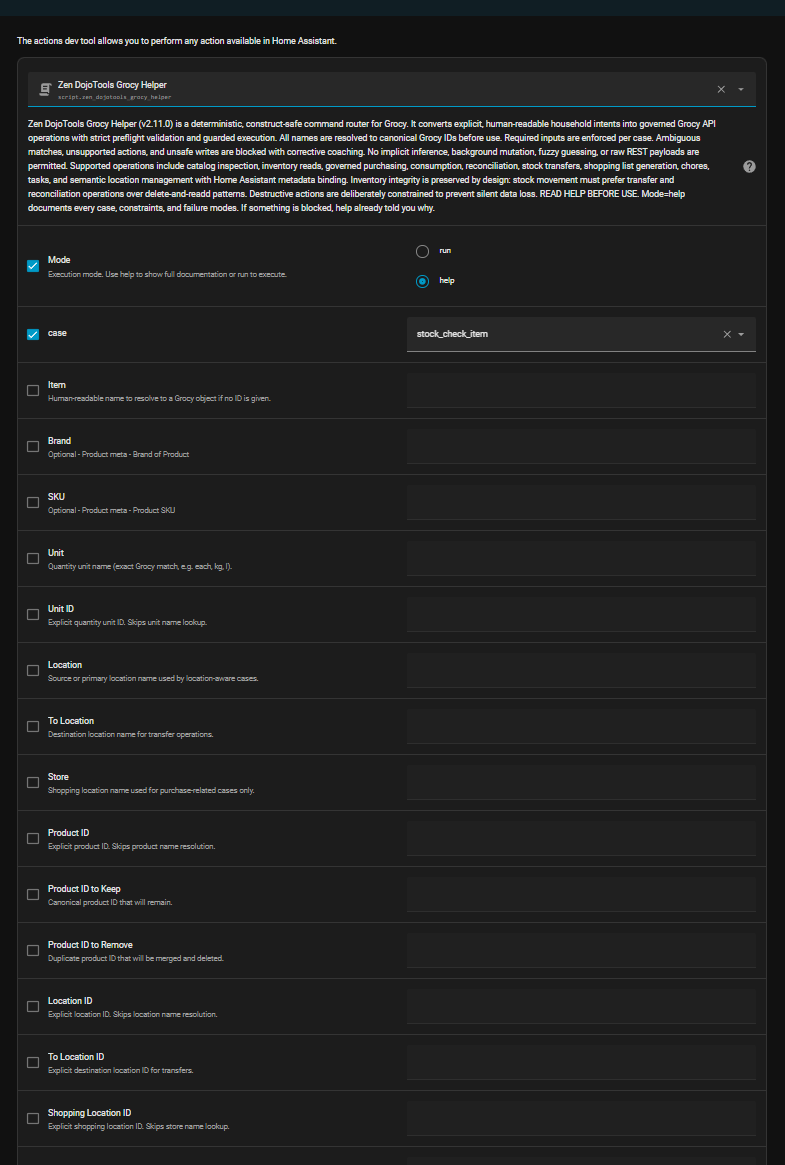The height and width of the screenshot is (1165, 785).
Task: Clear the stock_check_item case value
Action: tap(727, 334)
